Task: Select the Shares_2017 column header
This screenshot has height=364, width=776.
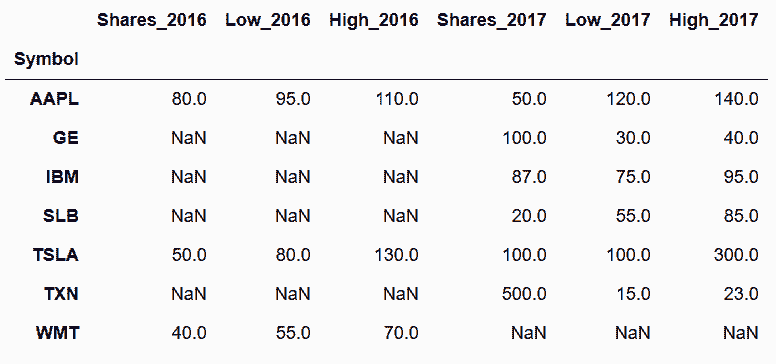Action: coord(491,20)
